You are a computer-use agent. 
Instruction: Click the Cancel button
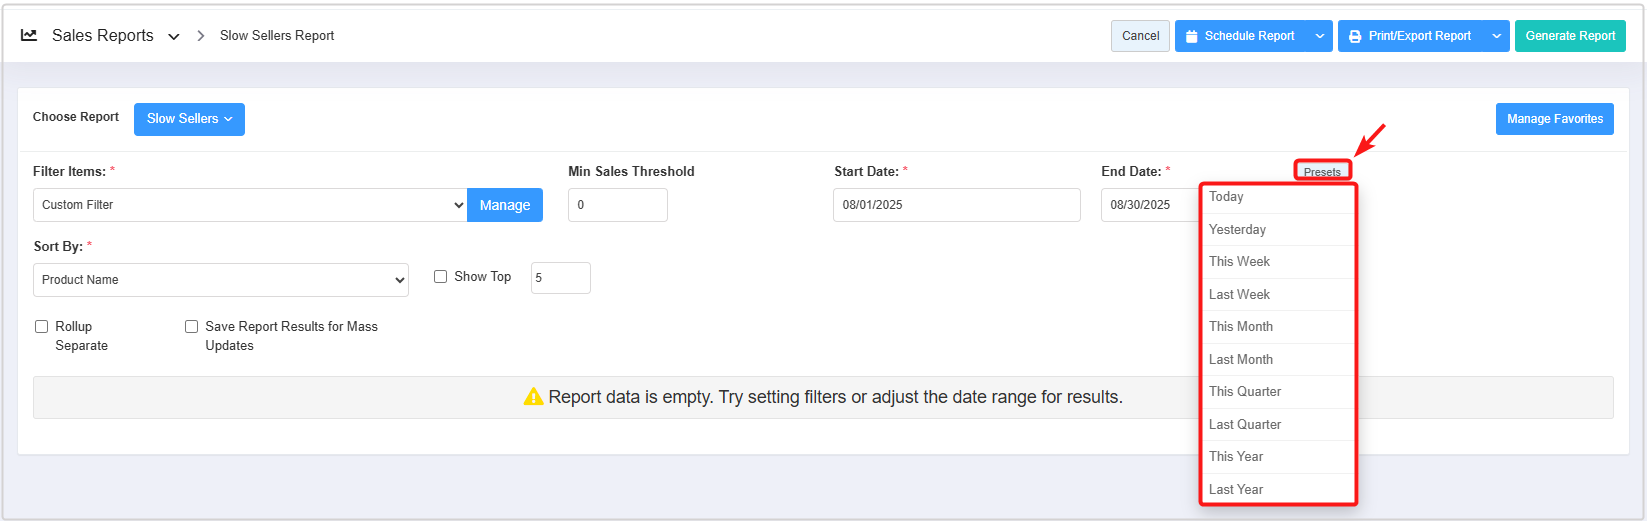click(1140, 36)
